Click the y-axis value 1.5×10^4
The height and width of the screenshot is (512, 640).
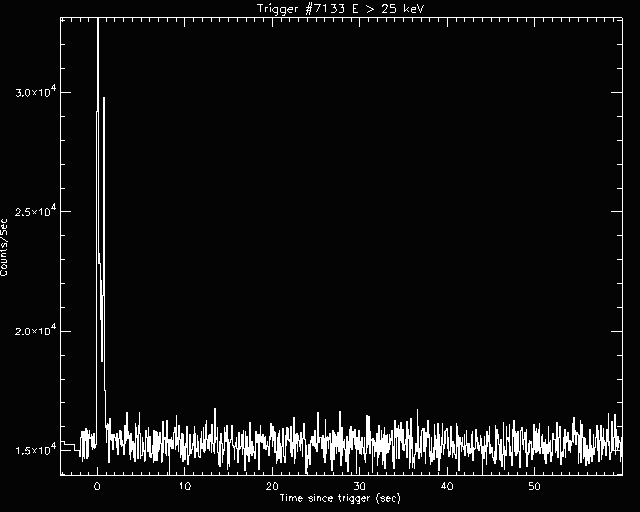pos(37,450)
